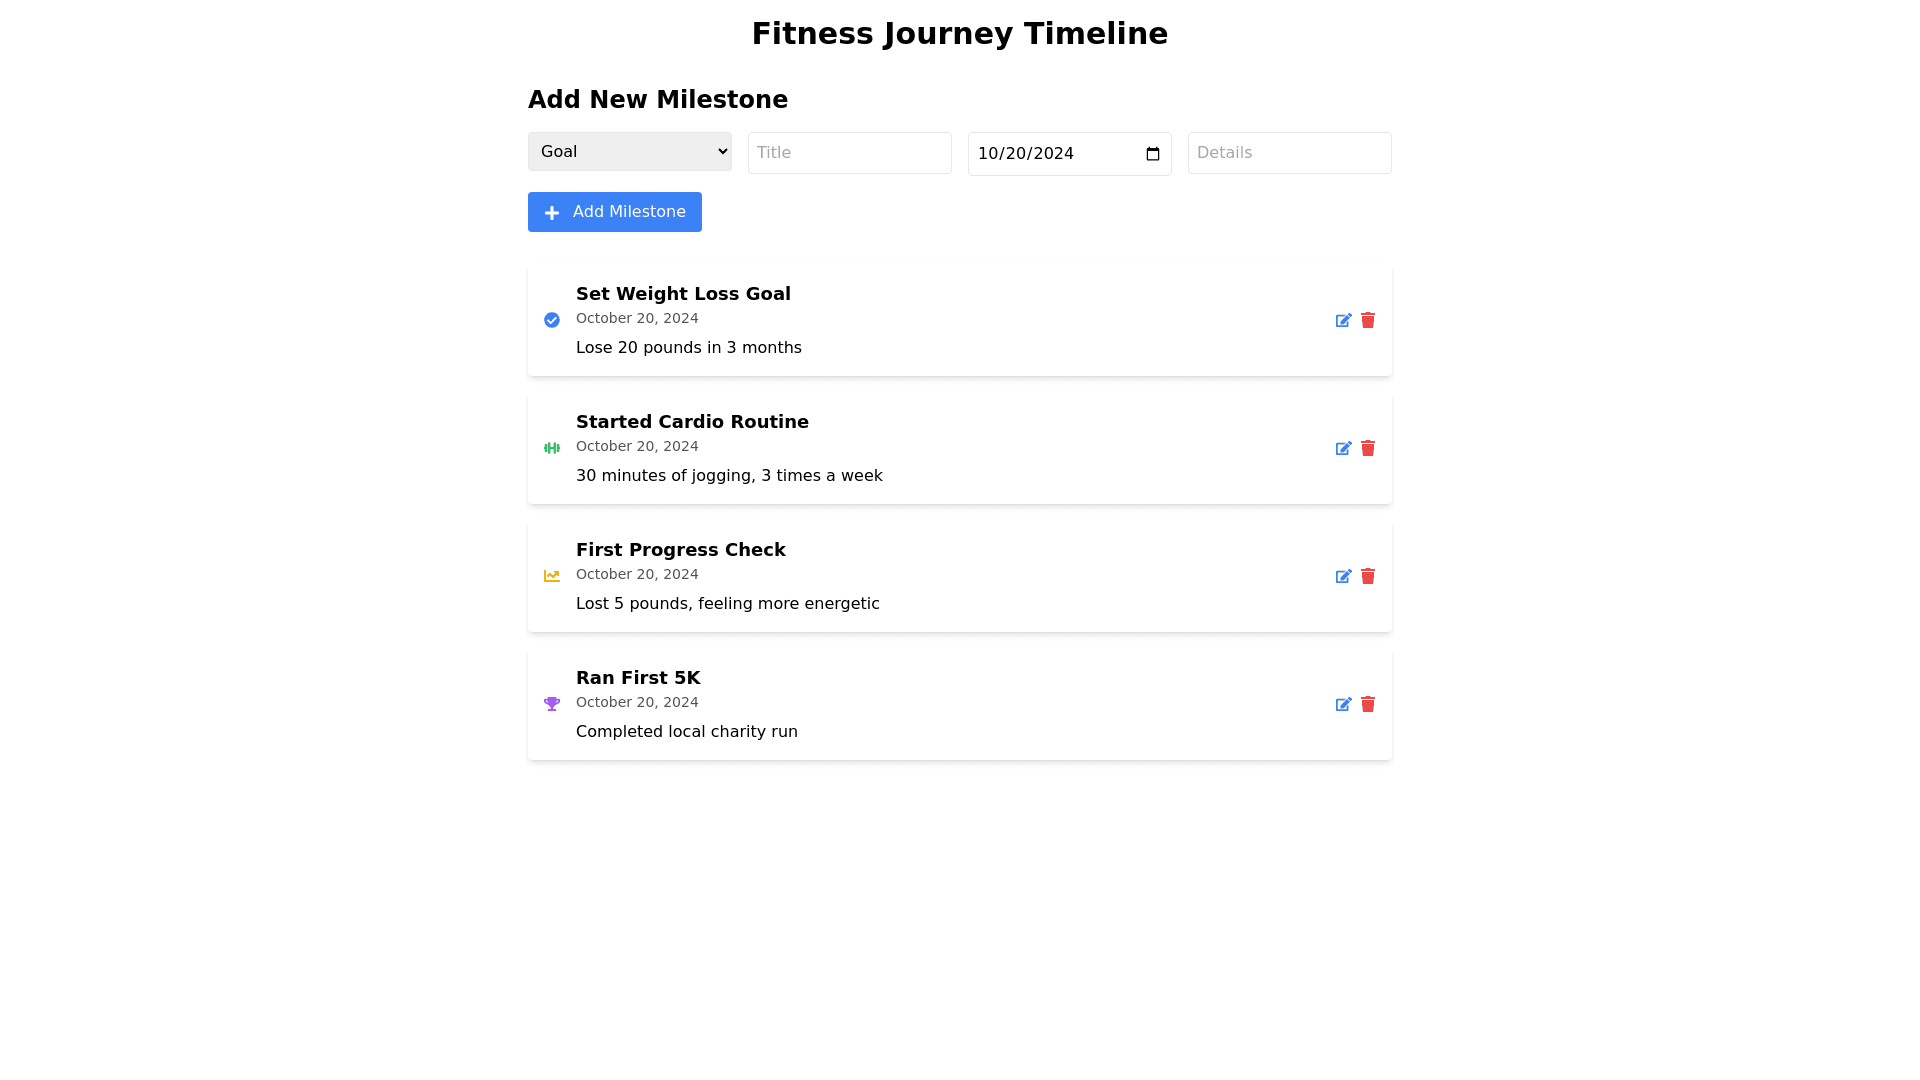Click the Ran First 5K title
The image size is (1920, 1080).
click(638, 678)
